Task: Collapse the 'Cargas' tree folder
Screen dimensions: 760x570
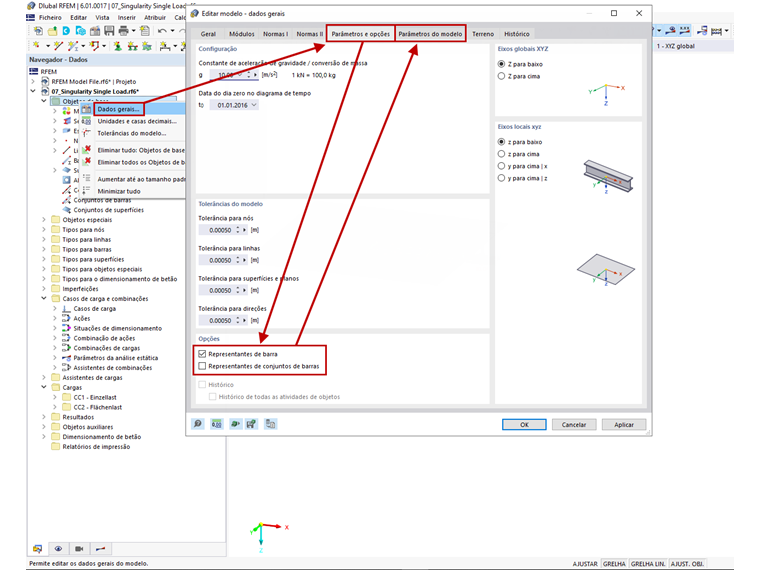Action: coord(44,387)
